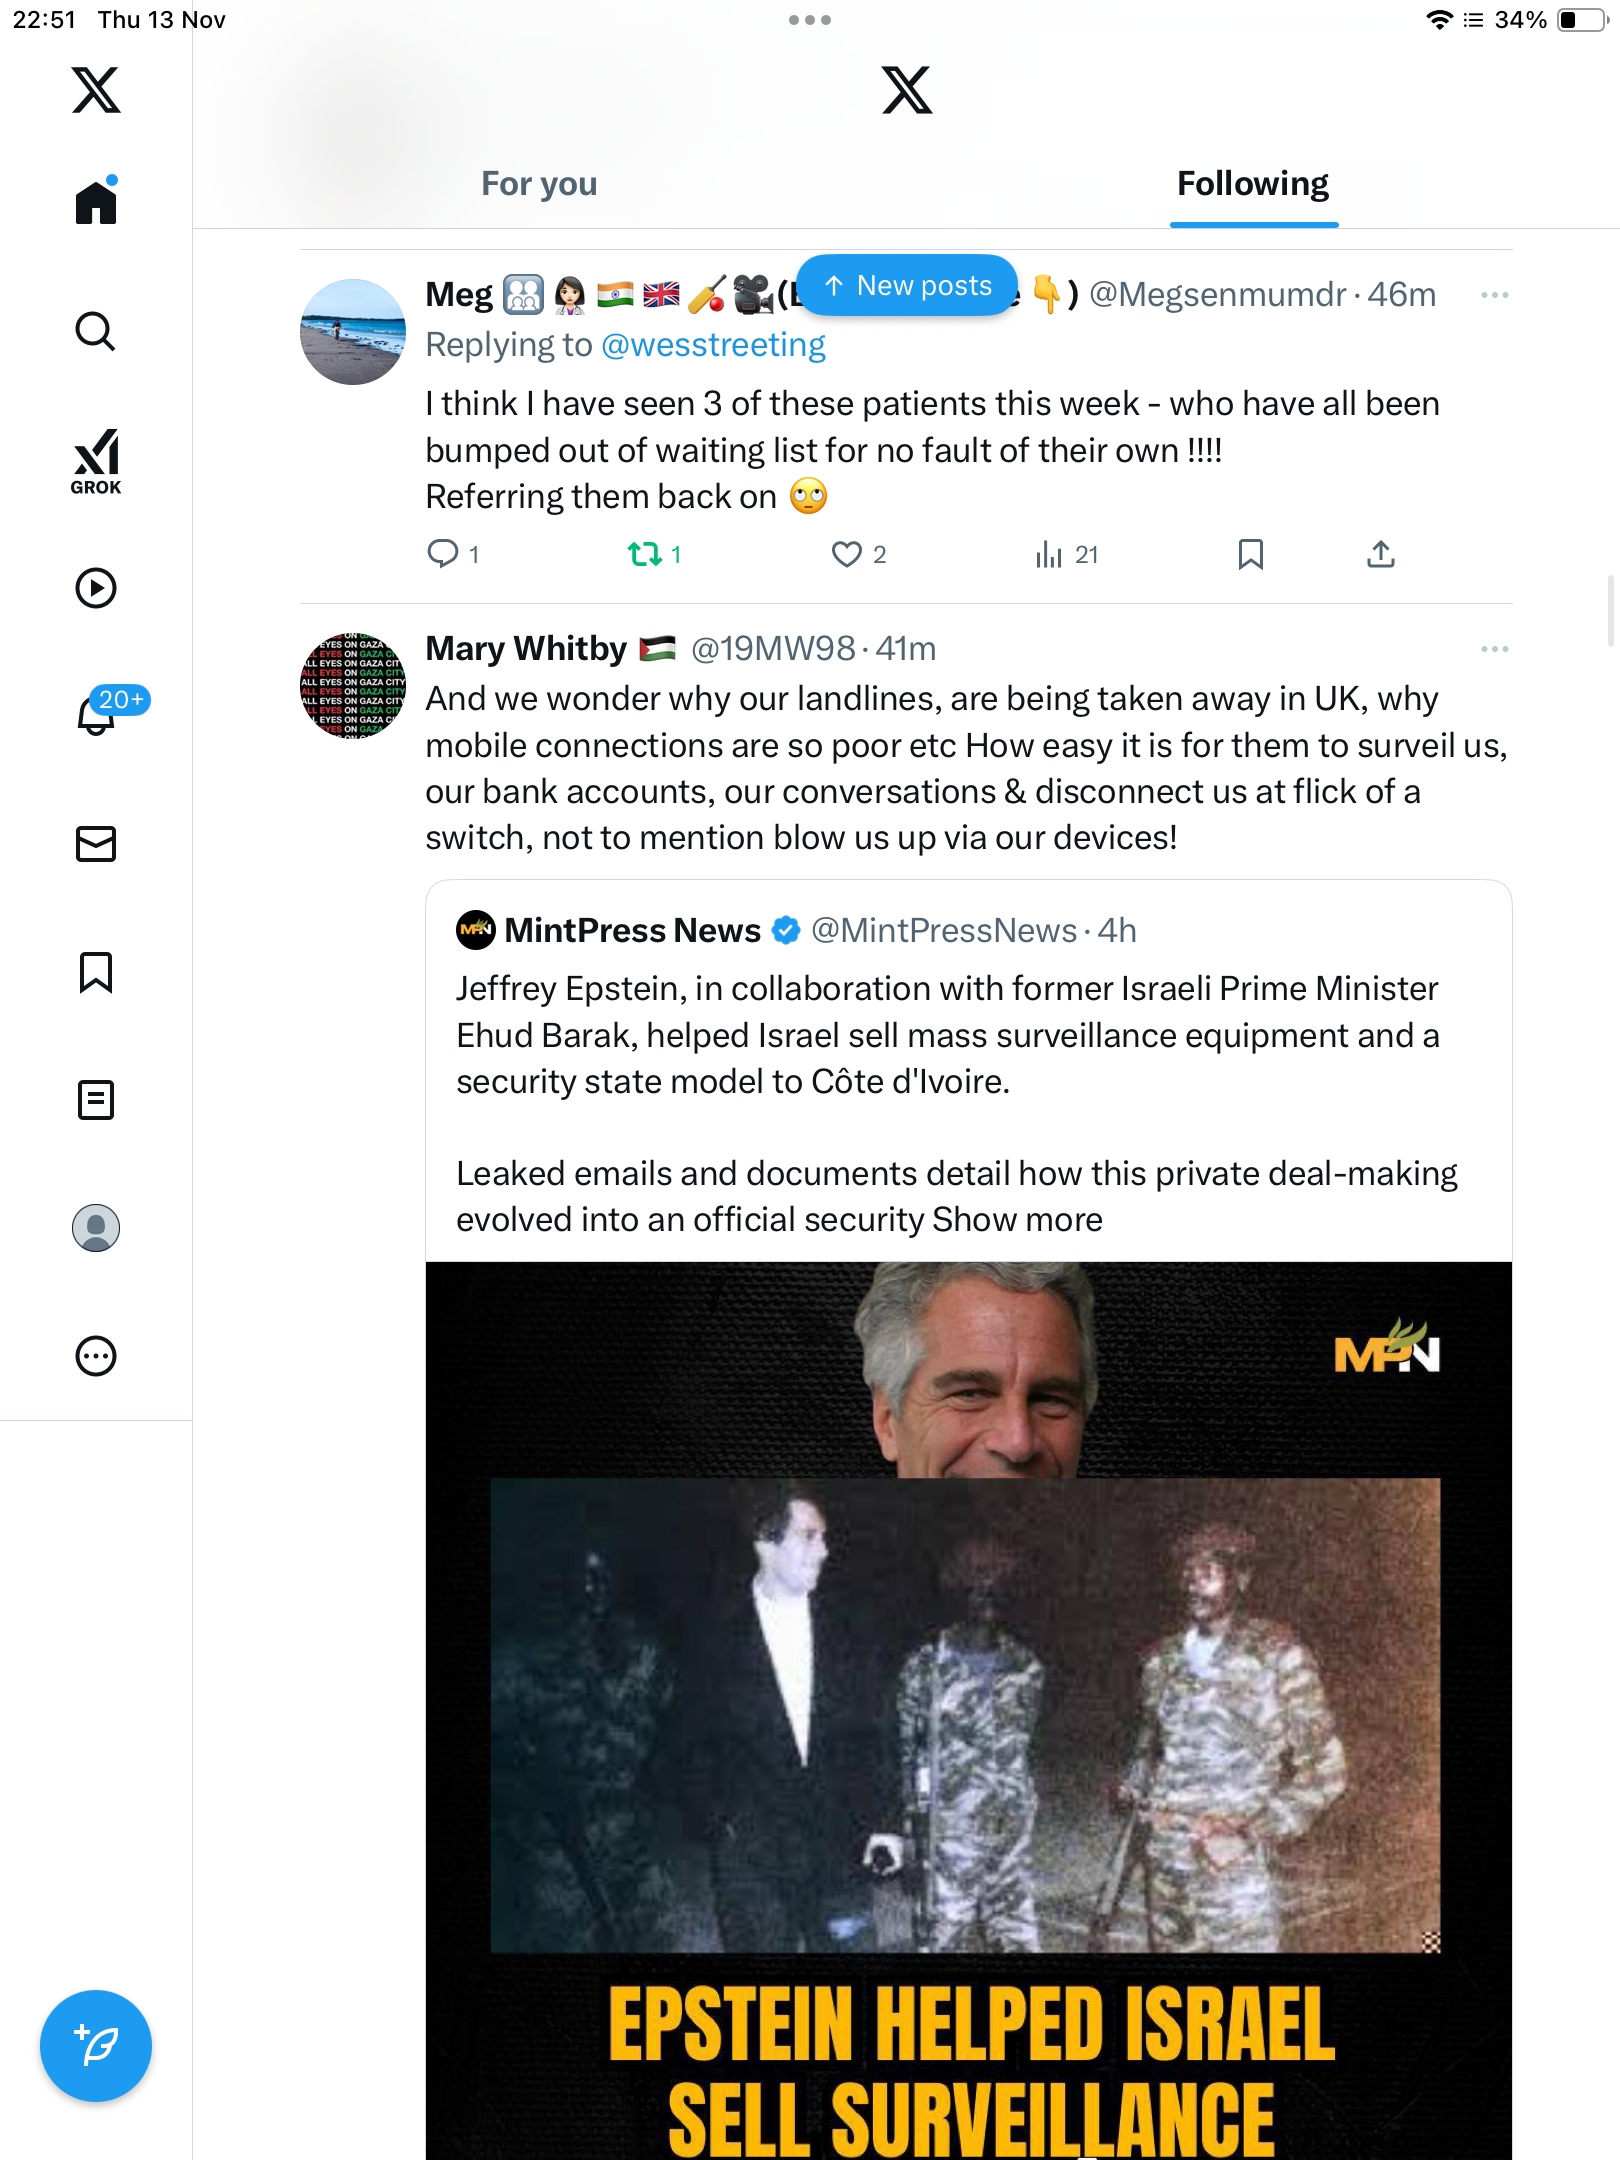Screen dimensions: 1620x2160
Task: Open the circled more menu in sidebar
Action: [x=96, y=1356]
